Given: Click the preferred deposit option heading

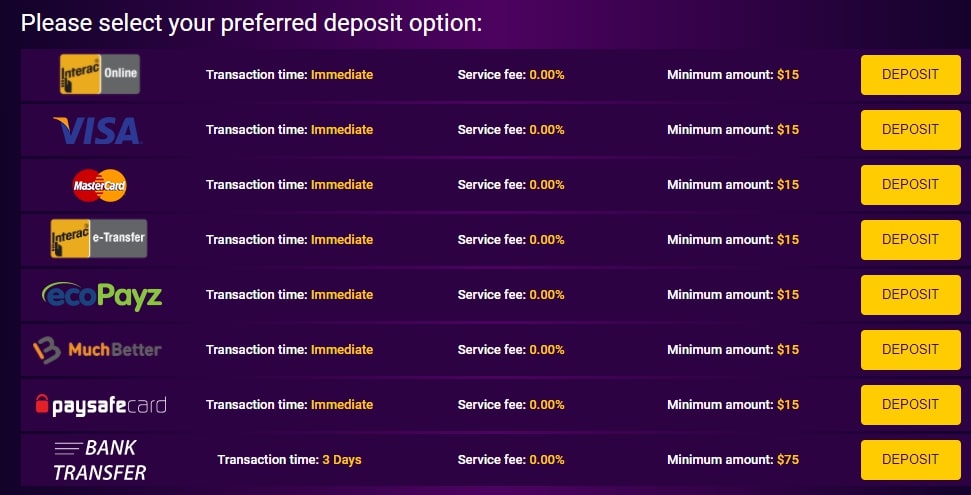Looking at the screenshot, I should pos(251,22).
